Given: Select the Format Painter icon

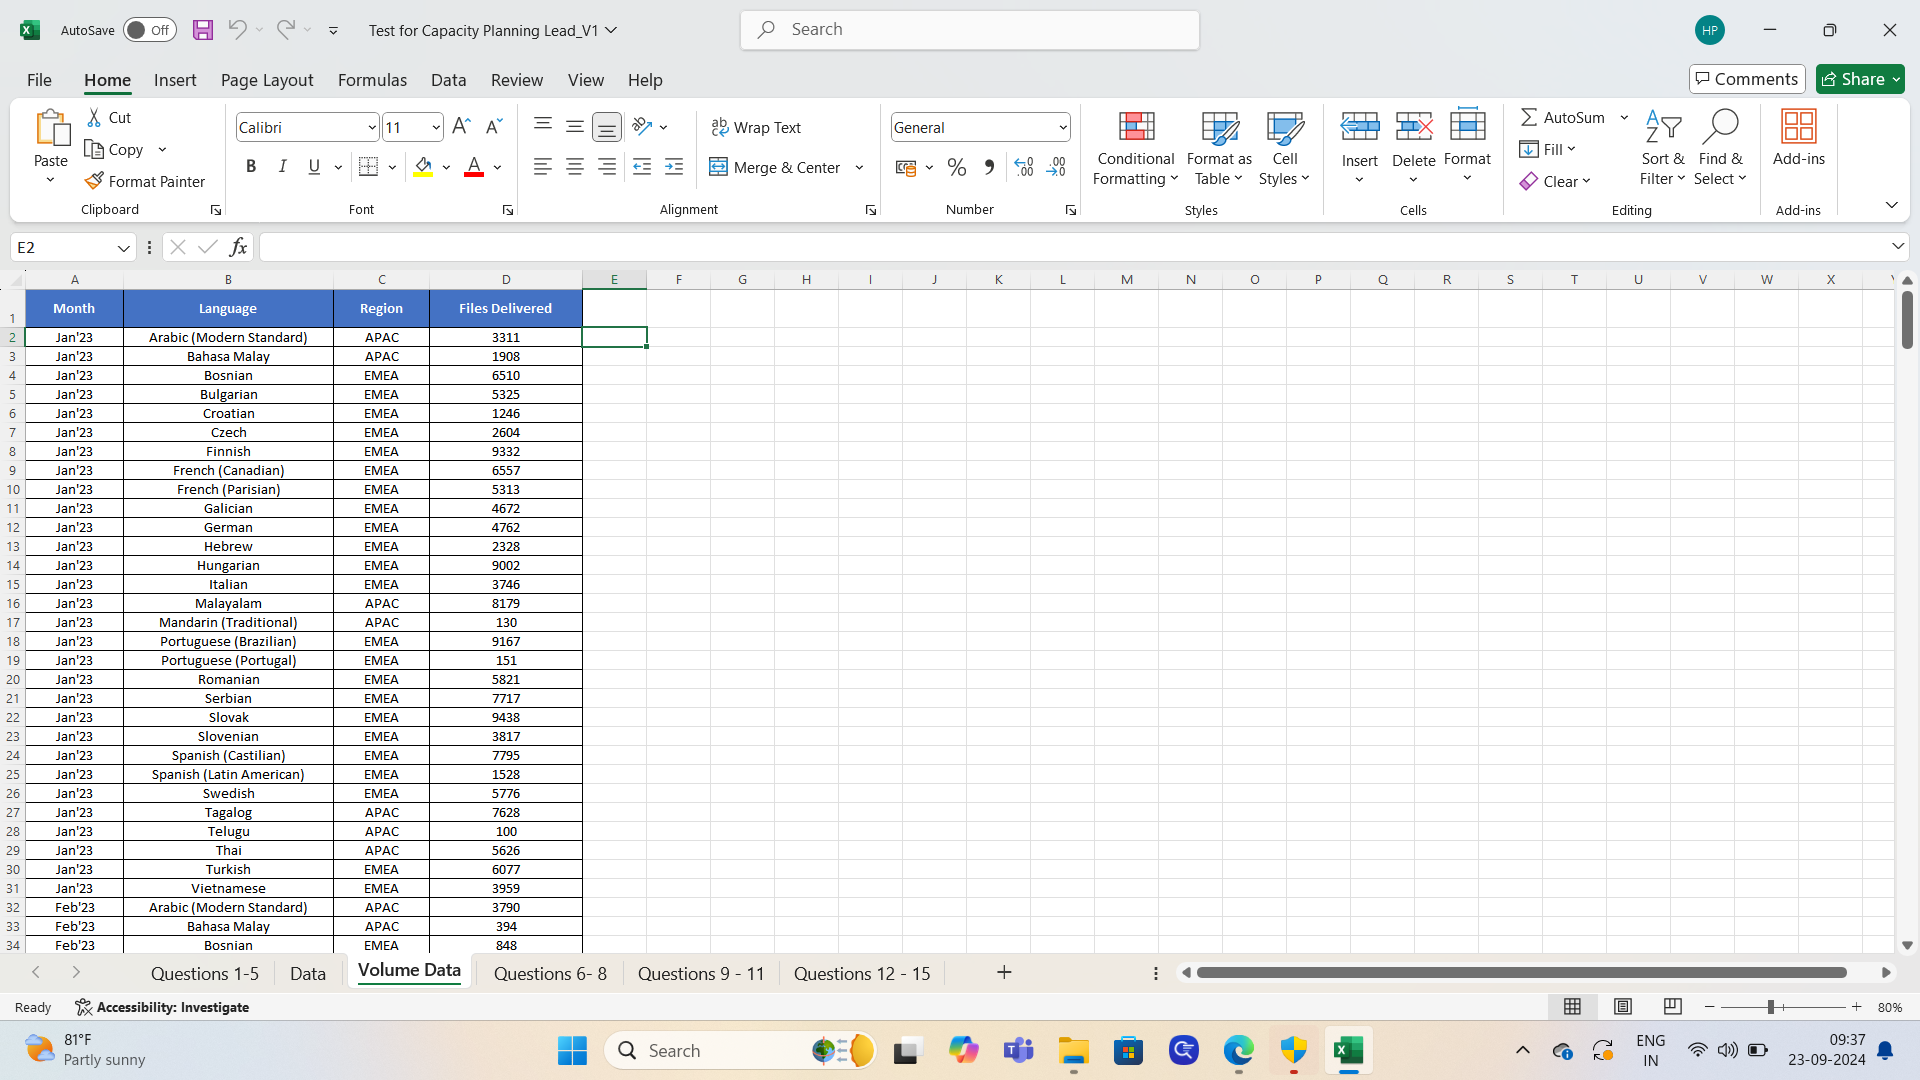Looking at the screenshot, I should (x=95, y=181).
